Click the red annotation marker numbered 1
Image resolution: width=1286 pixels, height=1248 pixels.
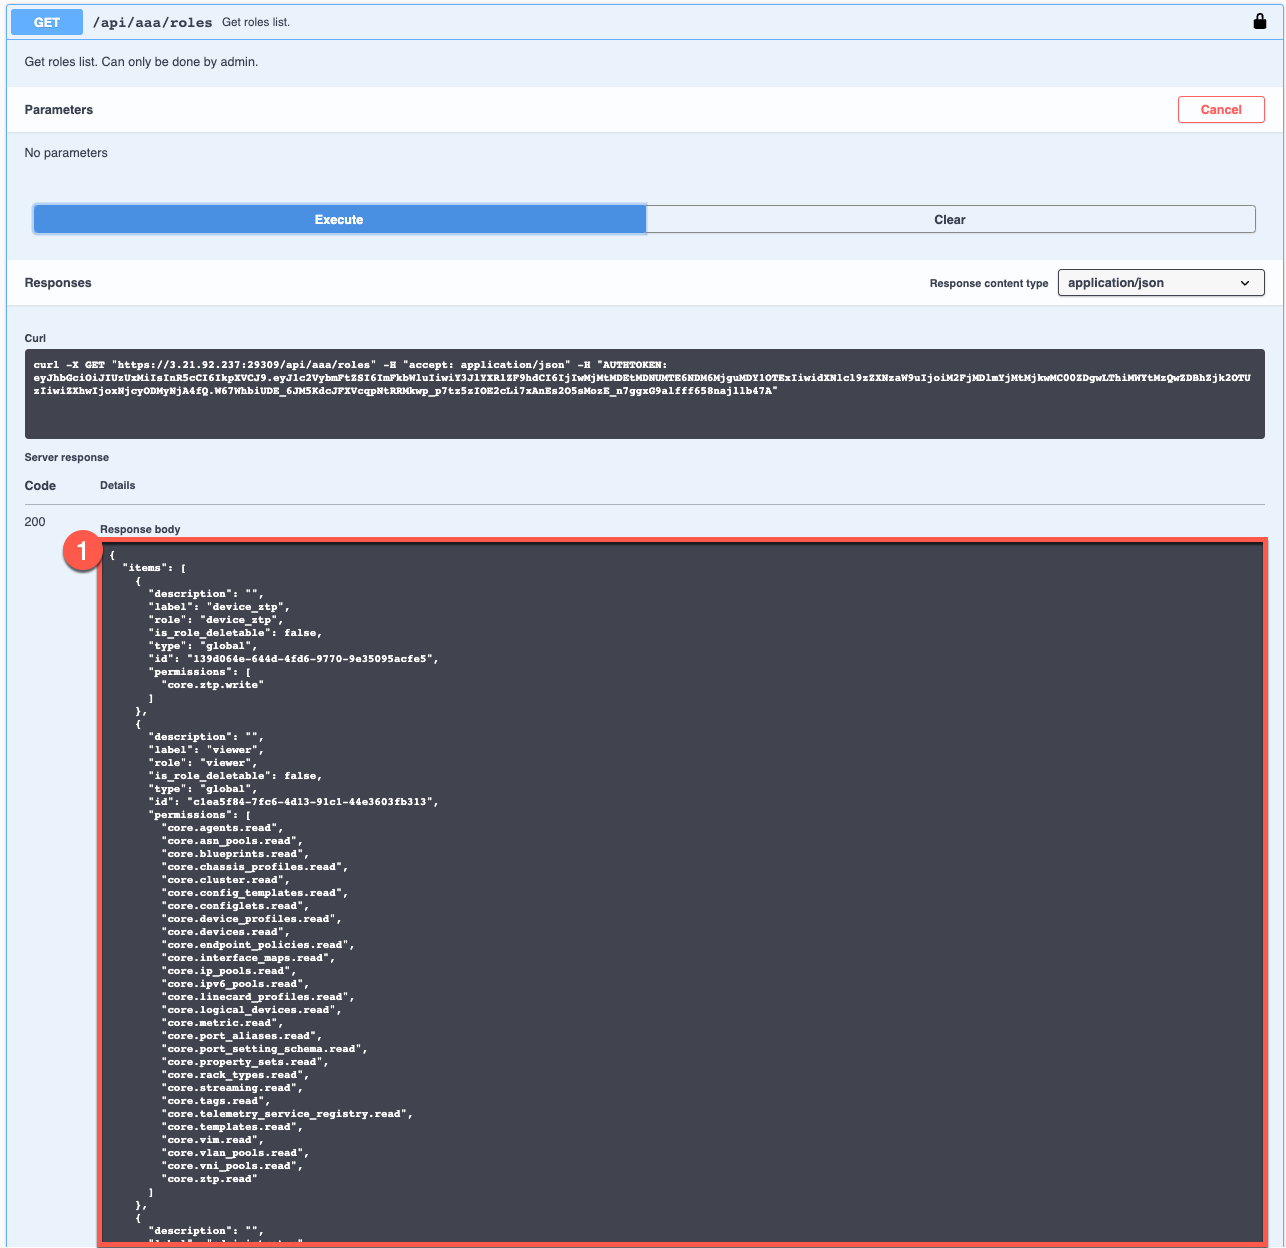[x=83, y=551]
